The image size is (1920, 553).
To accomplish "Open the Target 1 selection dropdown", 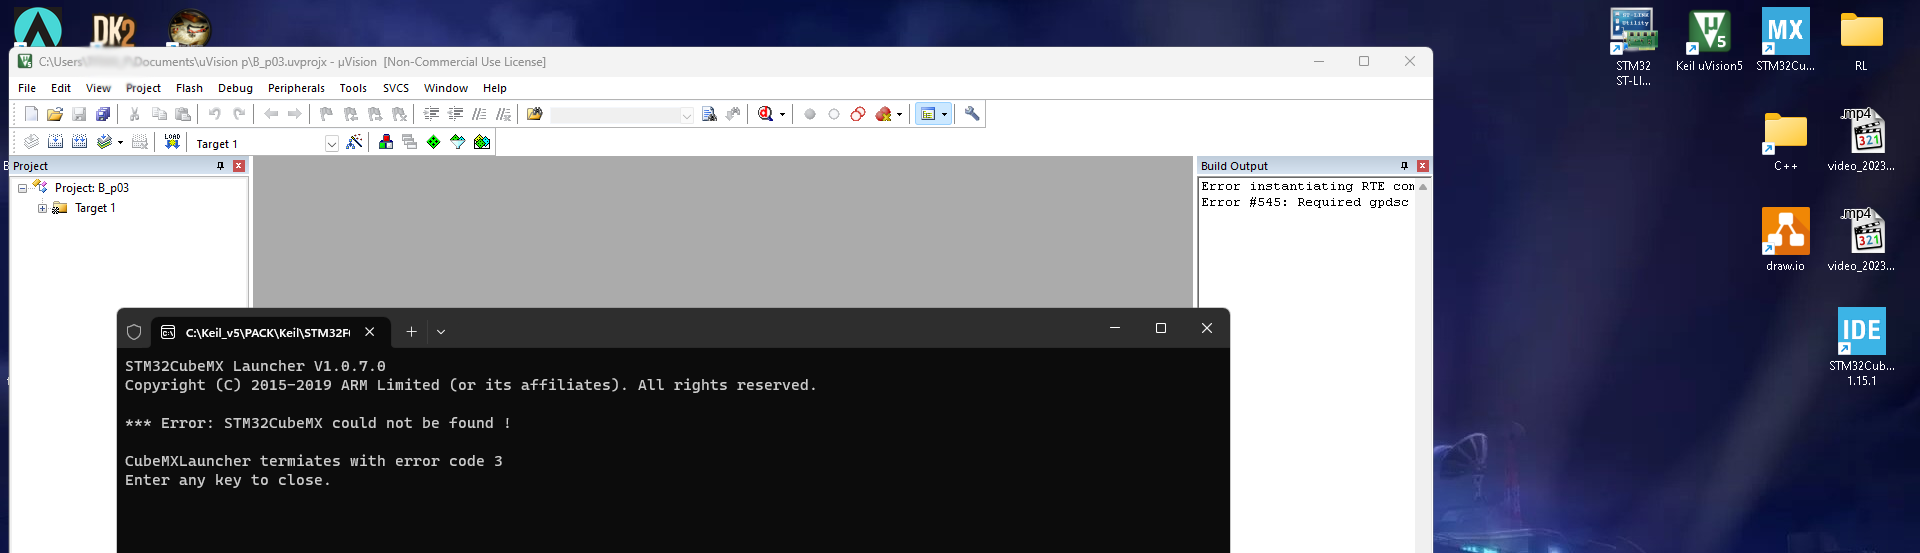I will click(332, 144).
